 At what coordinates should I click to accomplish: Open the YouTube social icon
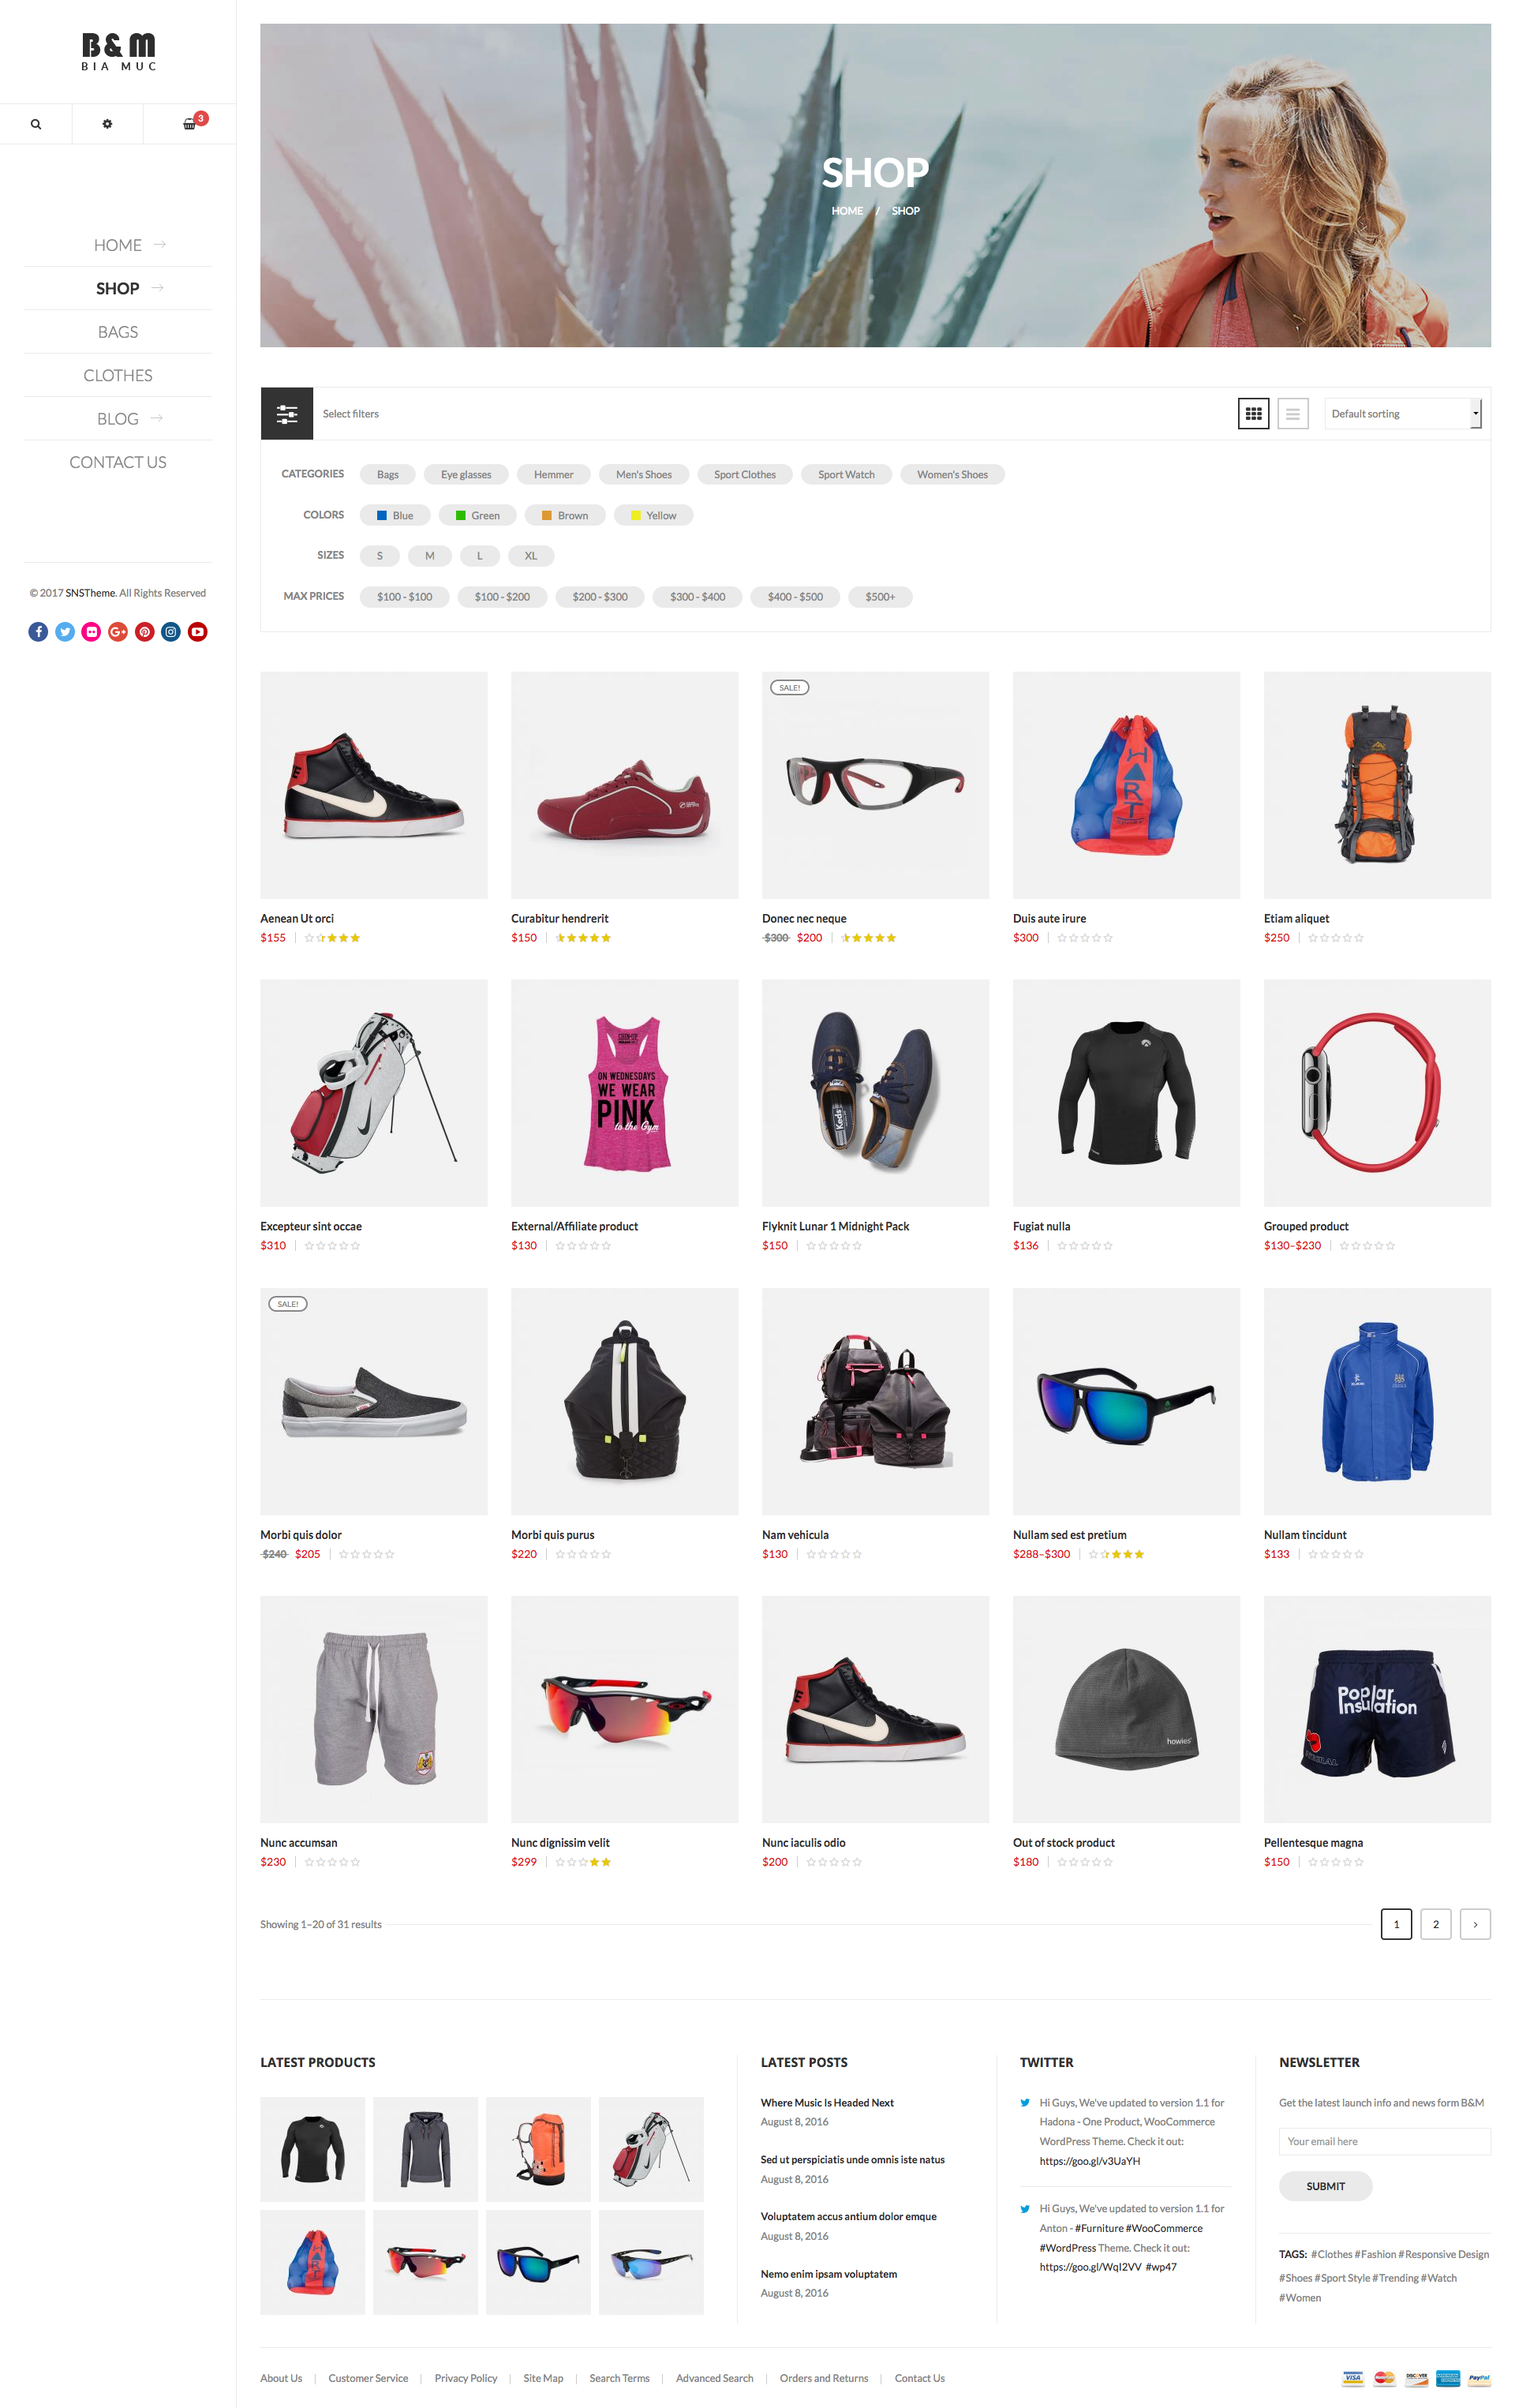point(198,631)
